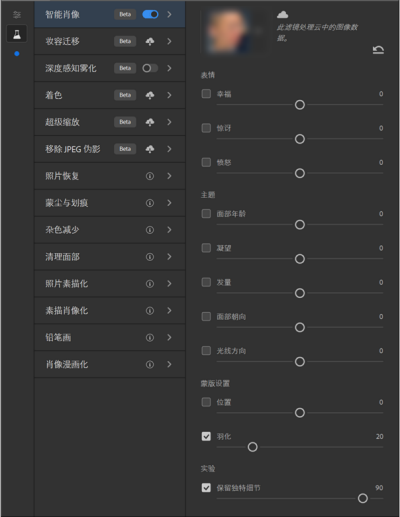Show info for 照片素描化 filter
The height and width of the screenshot is (517, 400).
click(x=150, y=284)
